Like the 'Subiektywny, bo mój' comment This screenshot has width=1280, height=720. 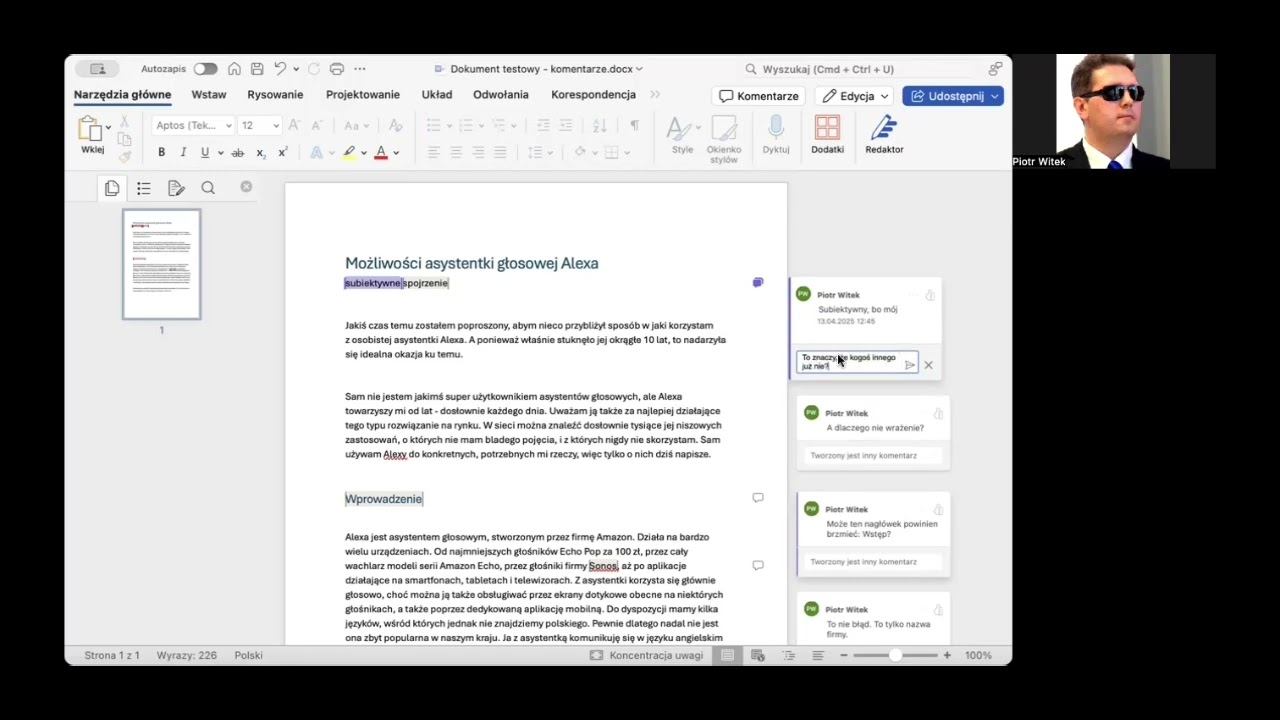point(930,295)
